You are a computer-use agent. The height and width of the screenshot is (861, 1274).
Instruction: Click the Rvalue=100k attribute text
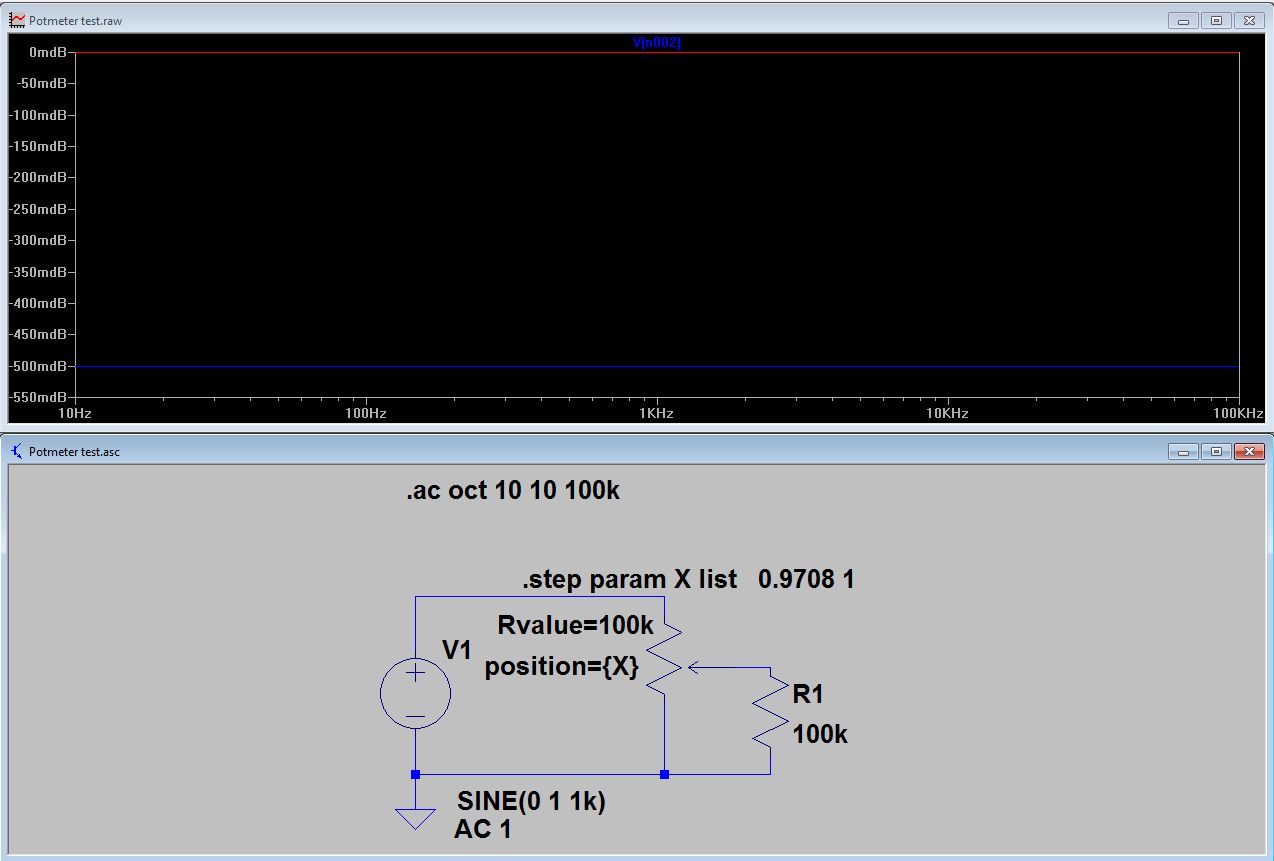(x=575, y=626)
